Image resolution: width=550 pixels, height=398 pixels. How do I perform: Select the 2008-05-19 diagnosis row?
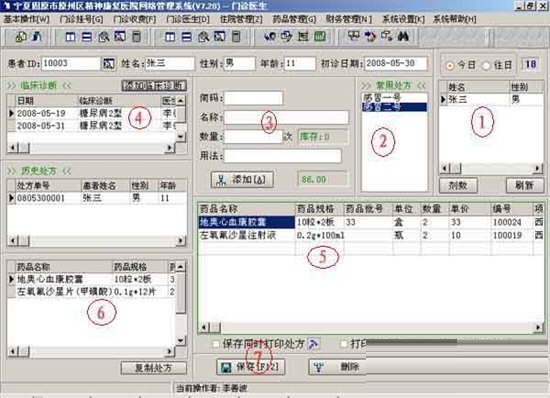click(92, 113)
